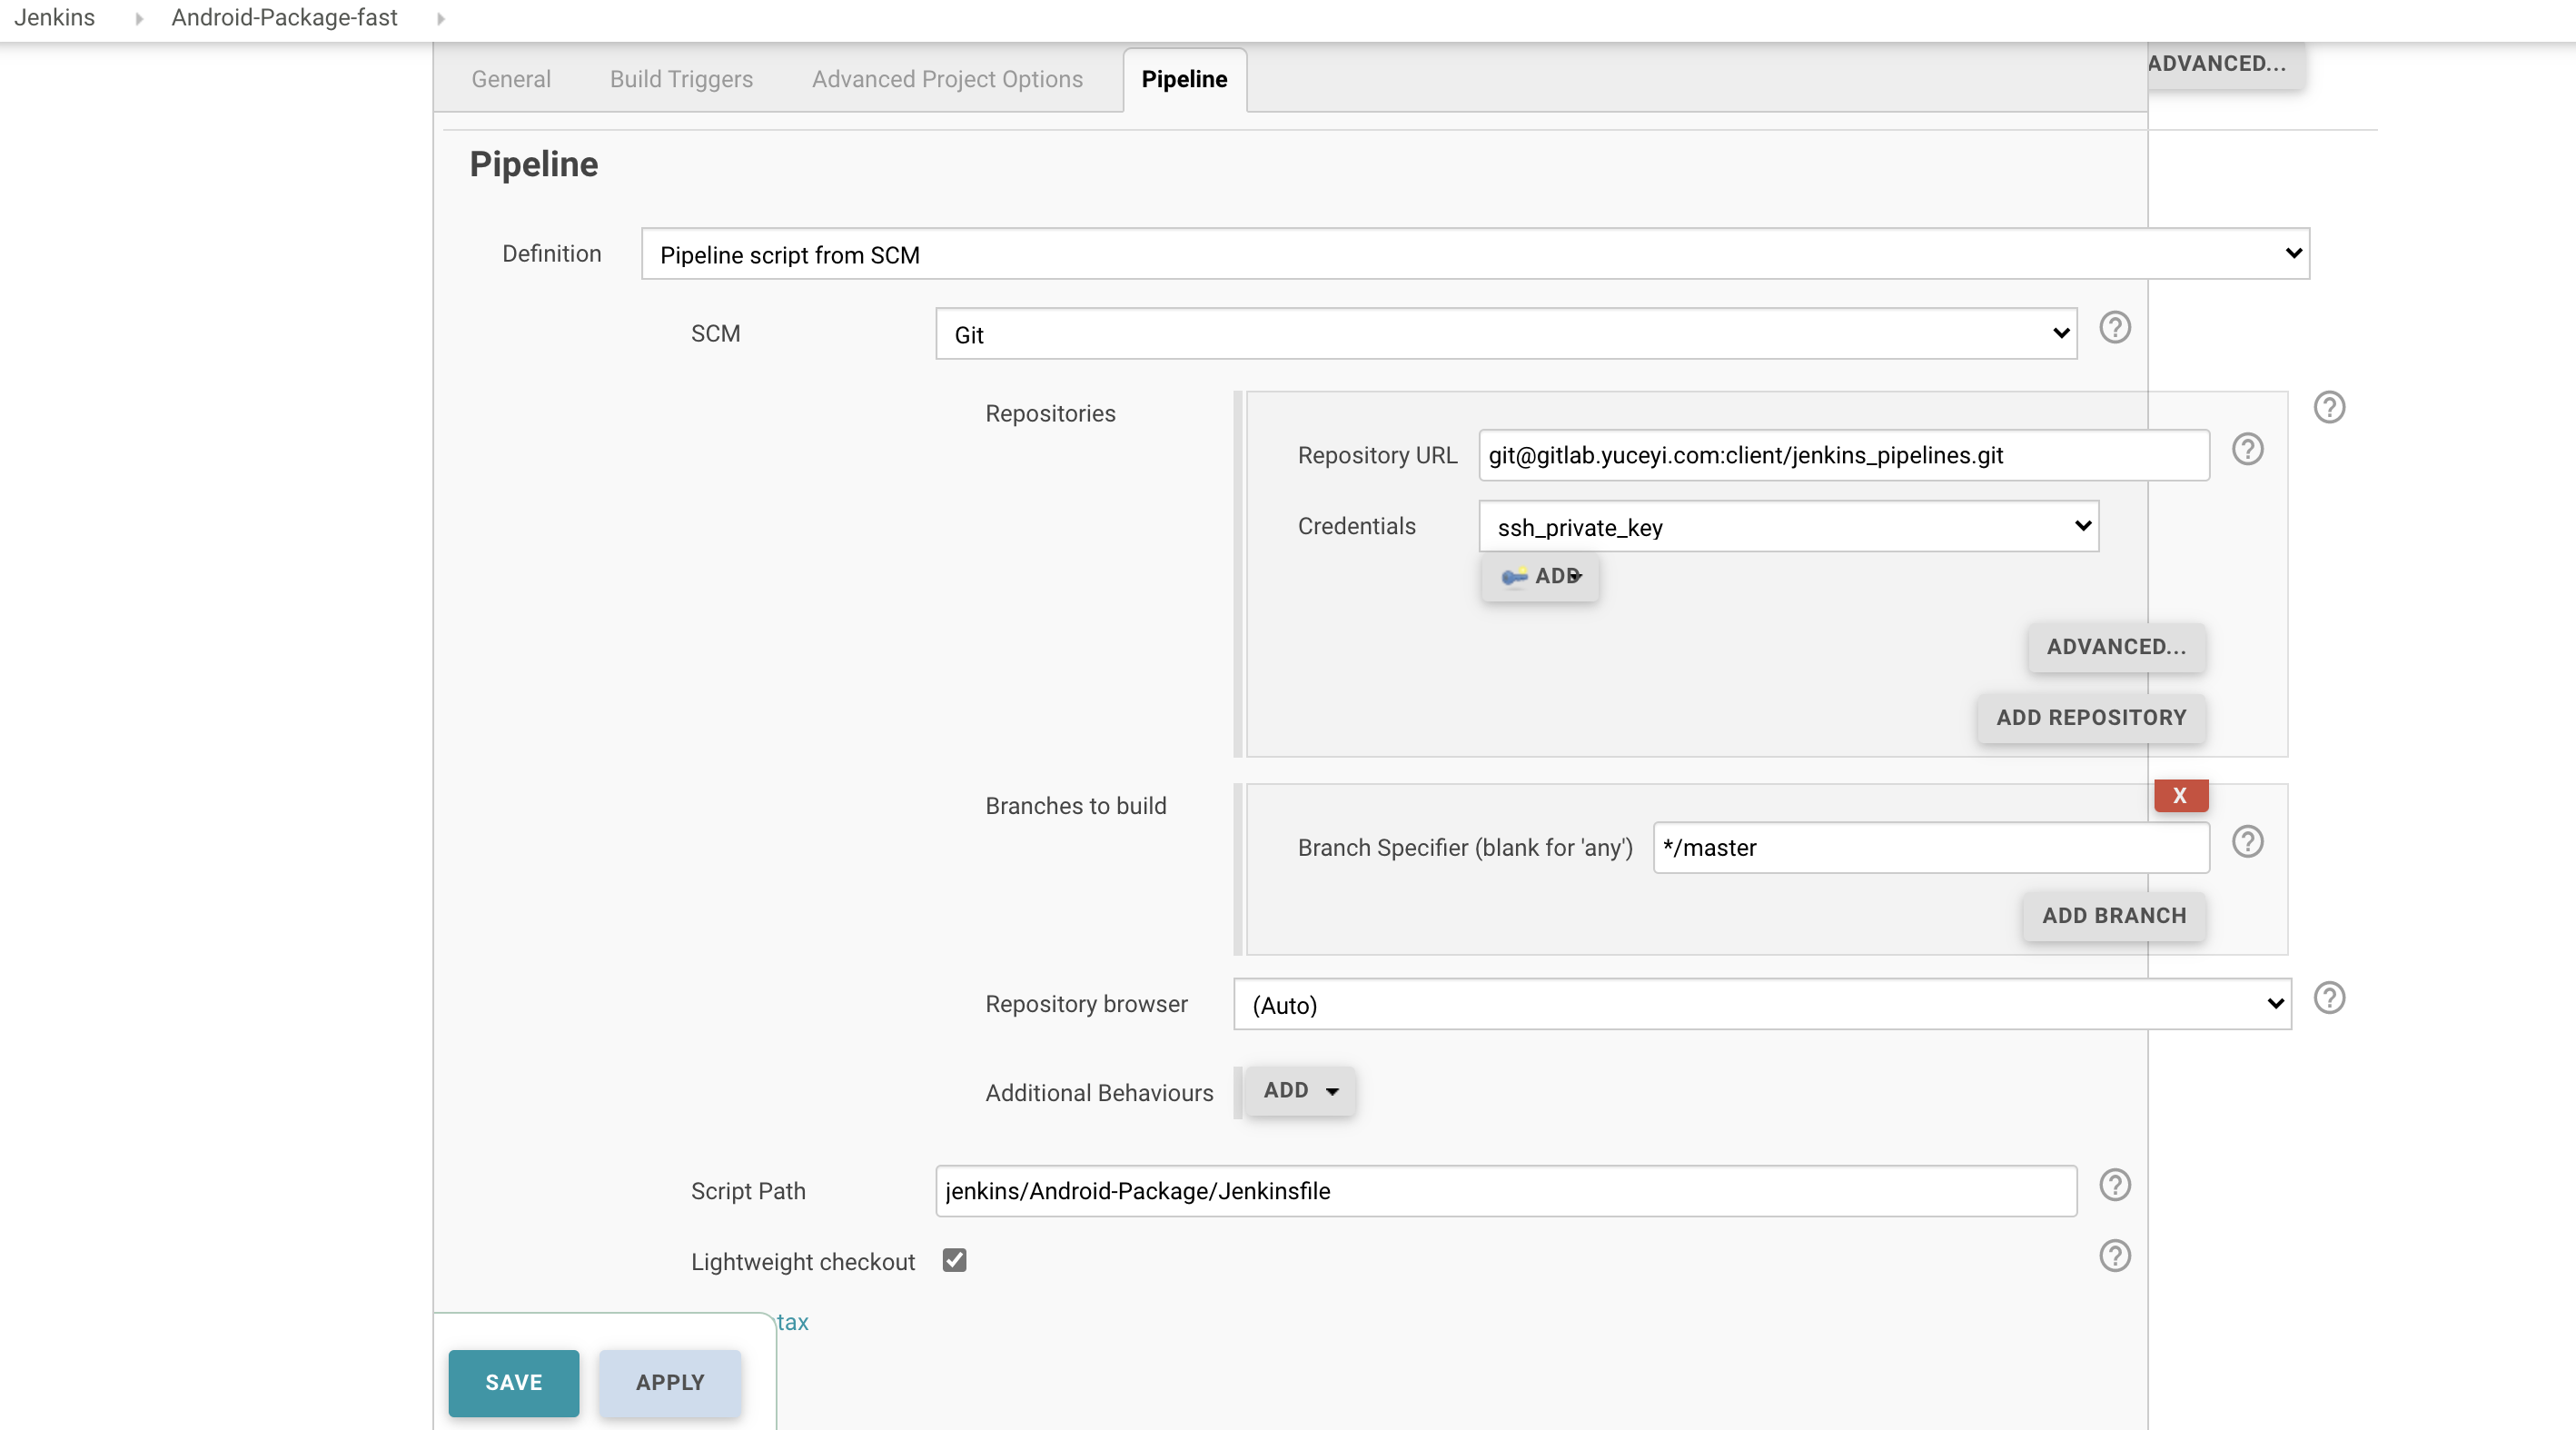
Task: Open Additional Behaviours Add menu
Action: click(x=1299, y=1090)
